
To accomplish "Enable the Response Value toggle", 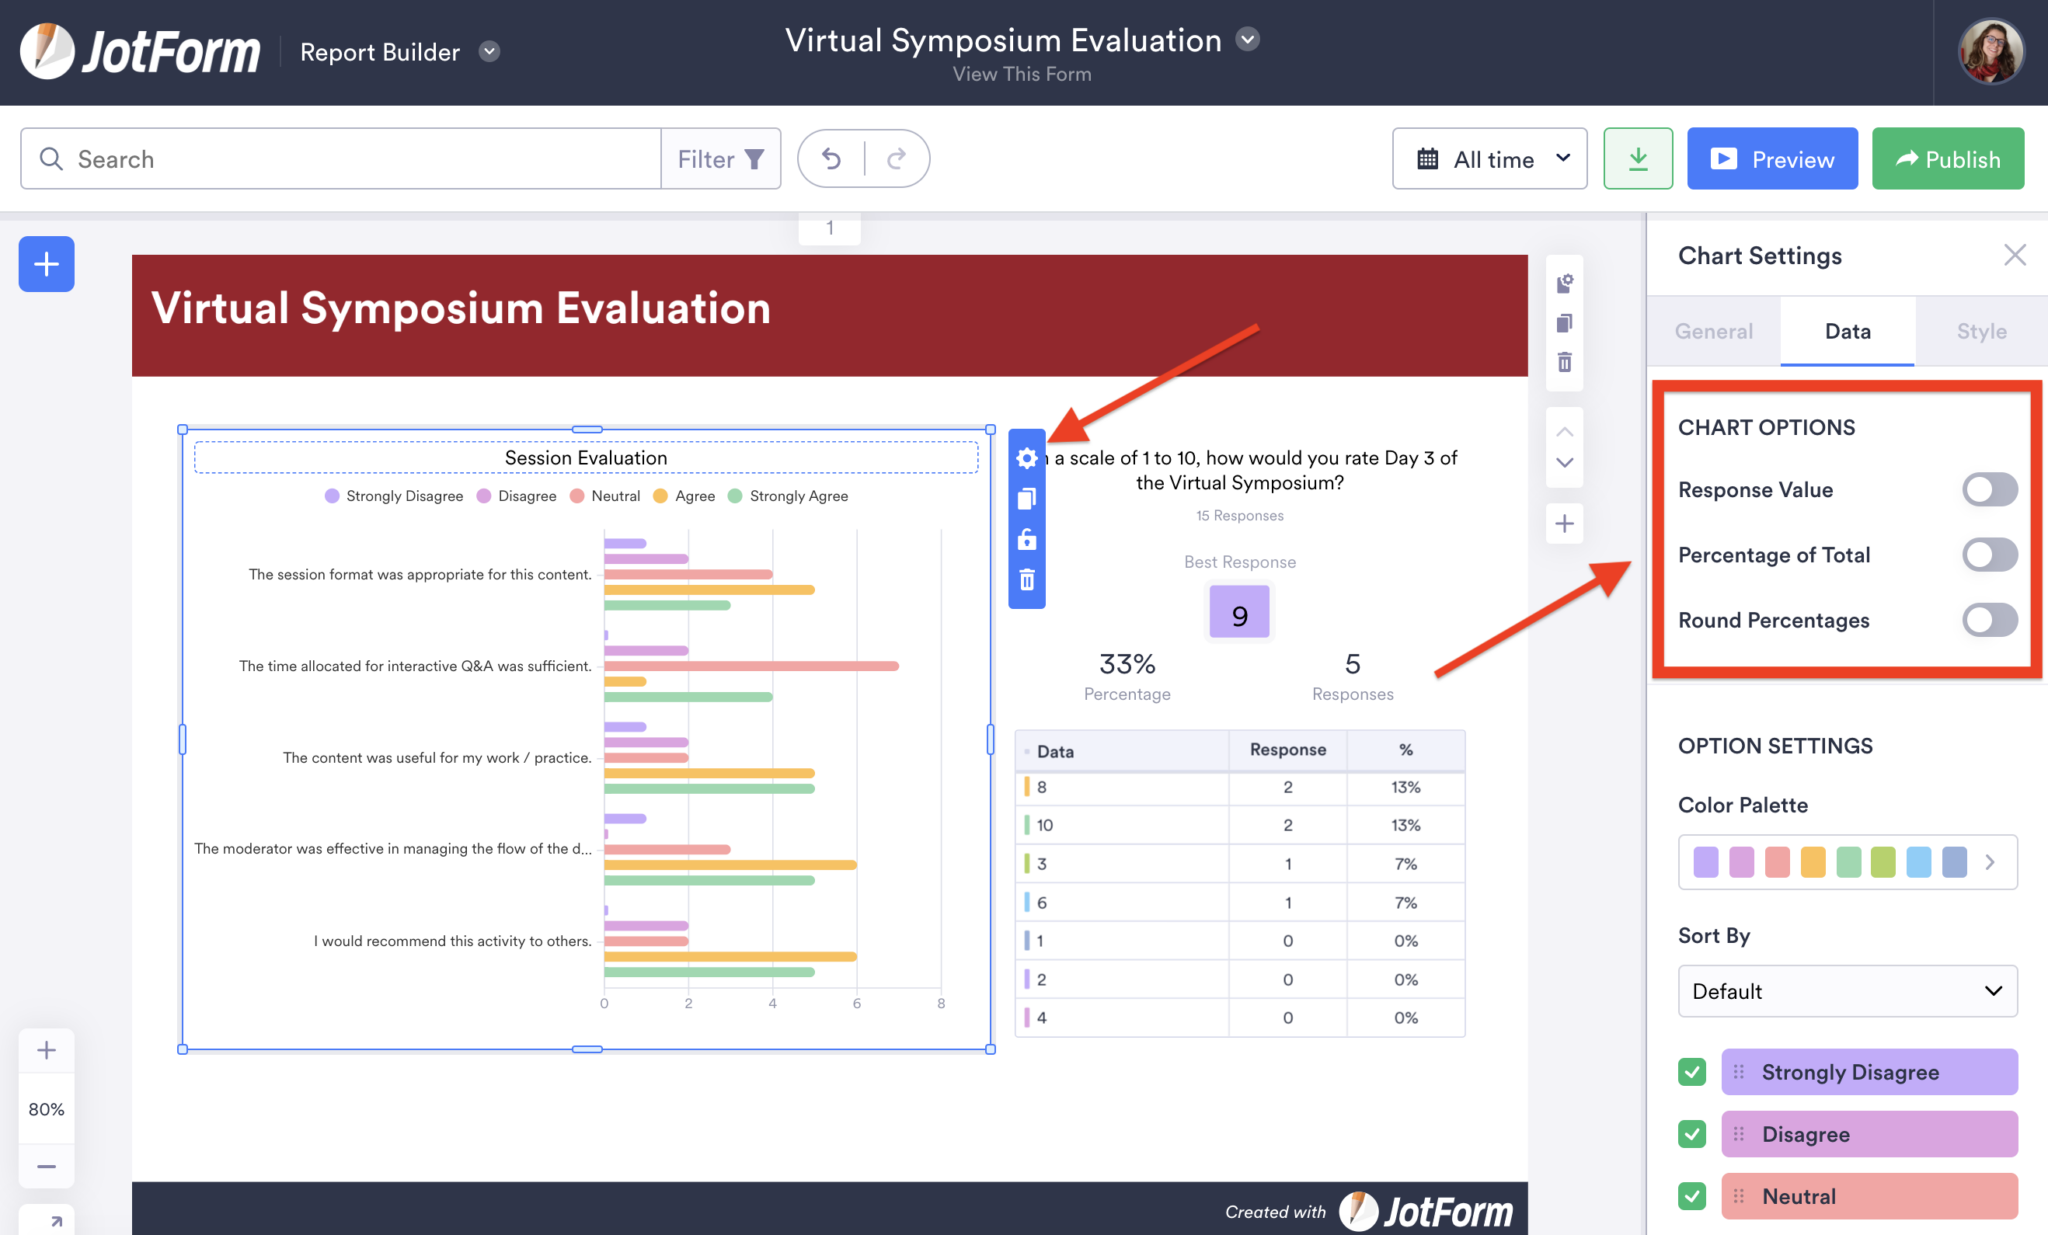I will point(1988,489).
